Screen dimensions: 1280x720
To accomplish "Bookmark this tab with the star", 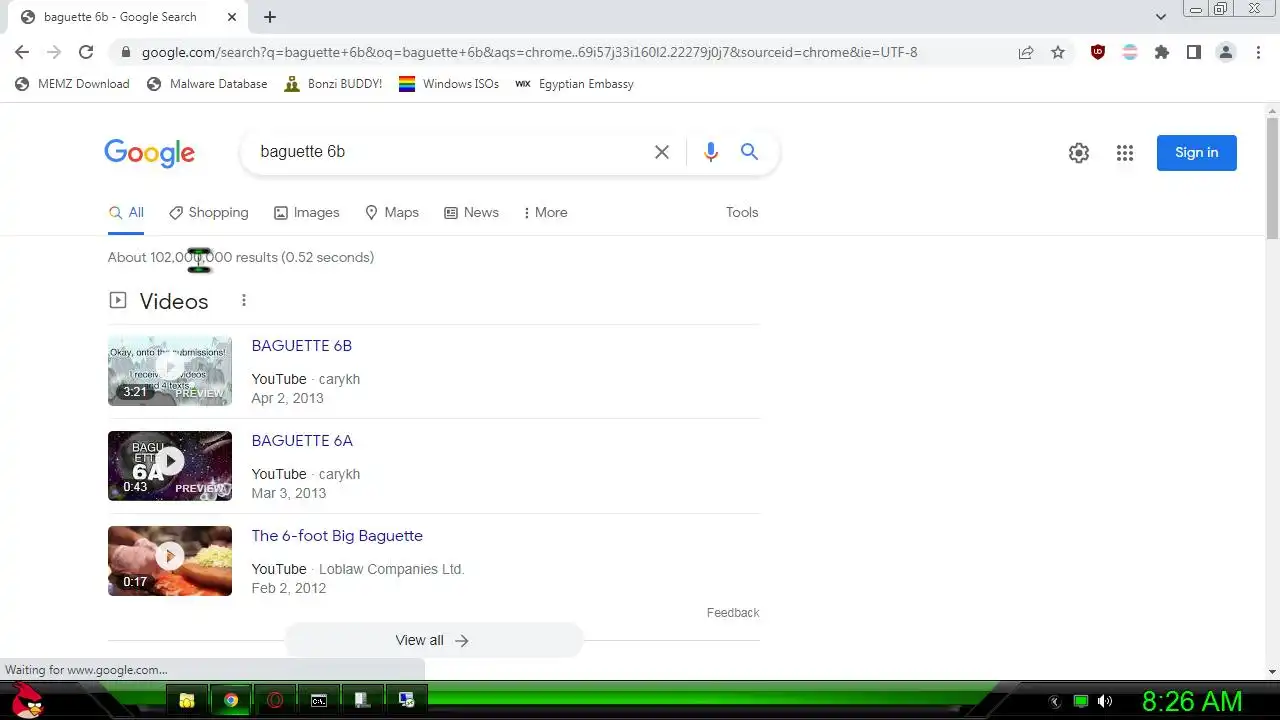I will (1058, 52).
